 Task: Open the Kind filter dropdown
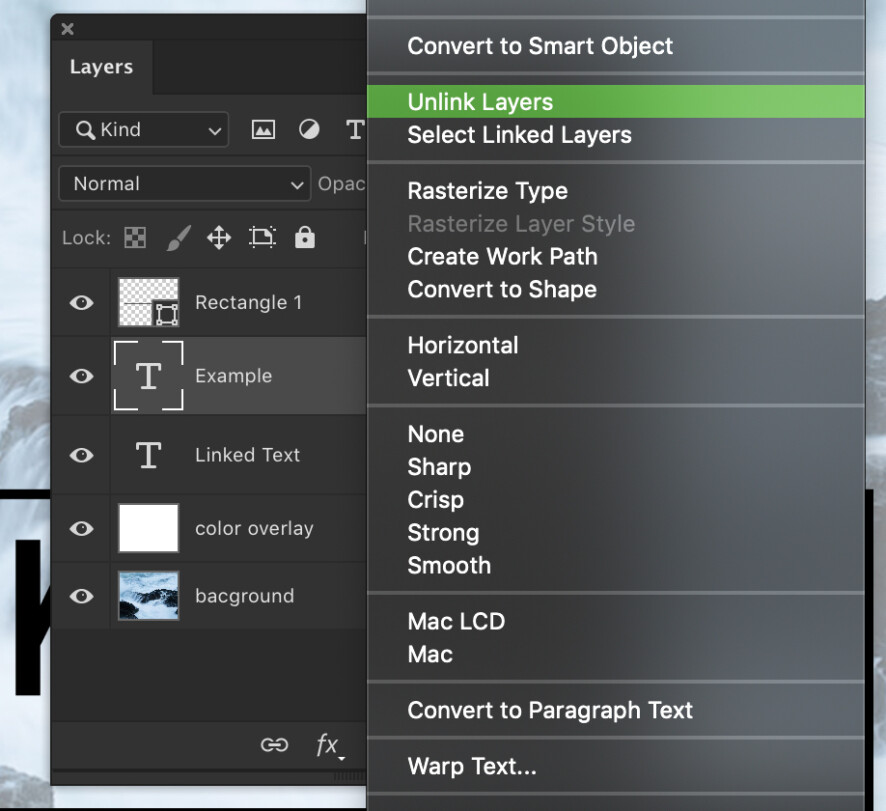(x=143, y=130)
